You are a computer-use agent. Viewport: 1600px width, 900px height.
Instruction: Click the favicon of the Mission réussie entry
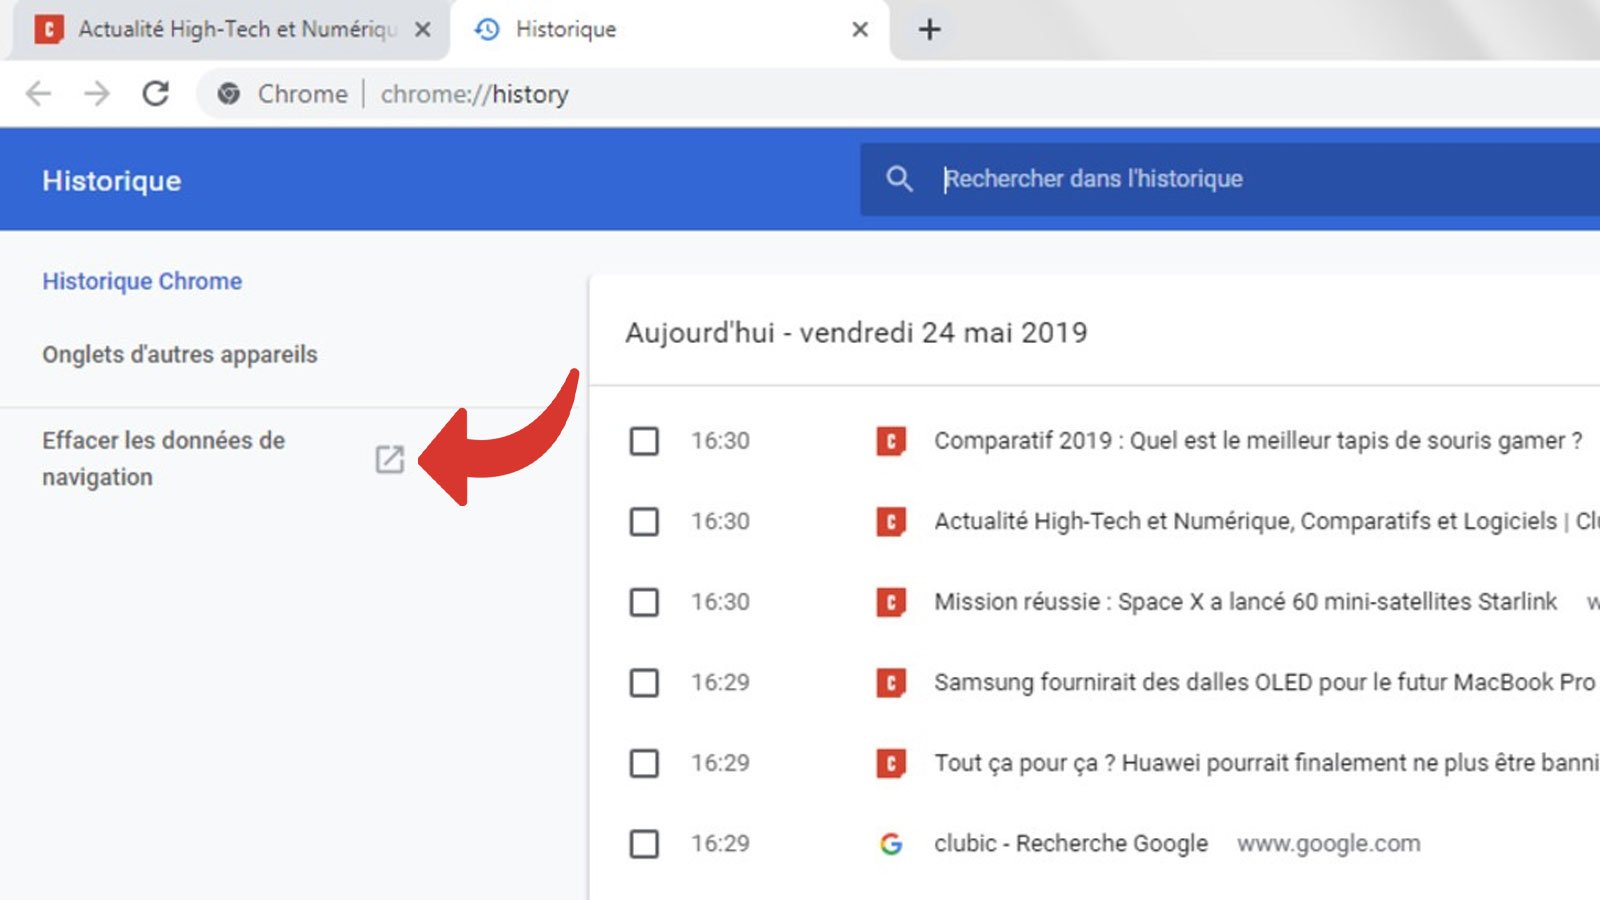coord(890,602)
